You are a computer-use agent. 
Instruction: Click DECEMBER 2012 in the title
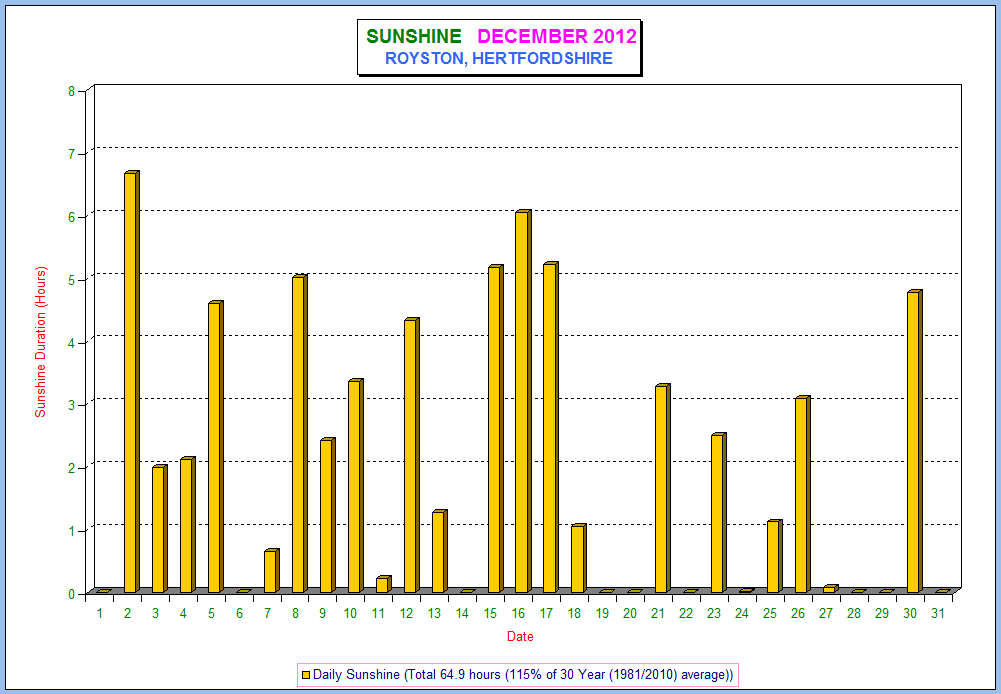pyautogui.click(x=557, y=36)
